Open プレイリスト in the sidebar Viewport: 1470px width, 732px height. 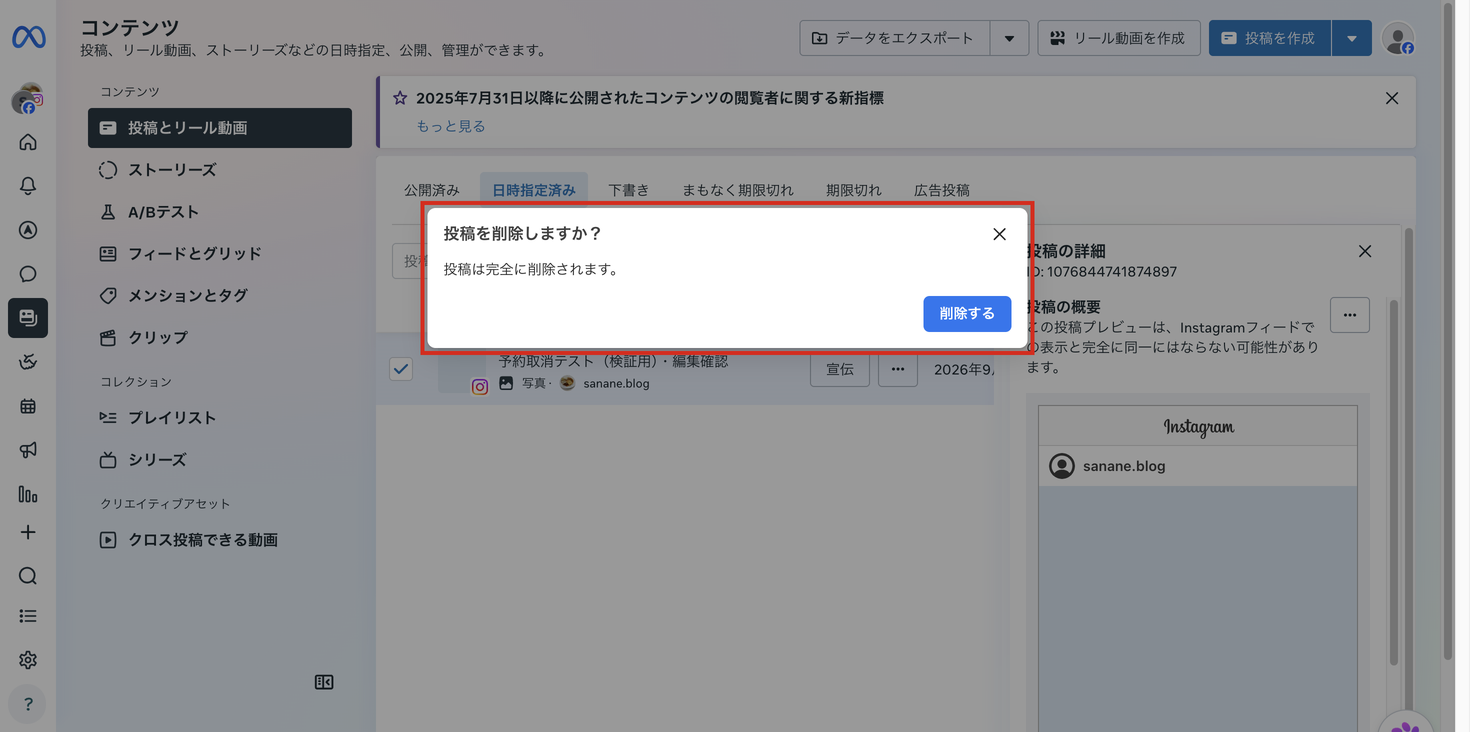point(220,418)
